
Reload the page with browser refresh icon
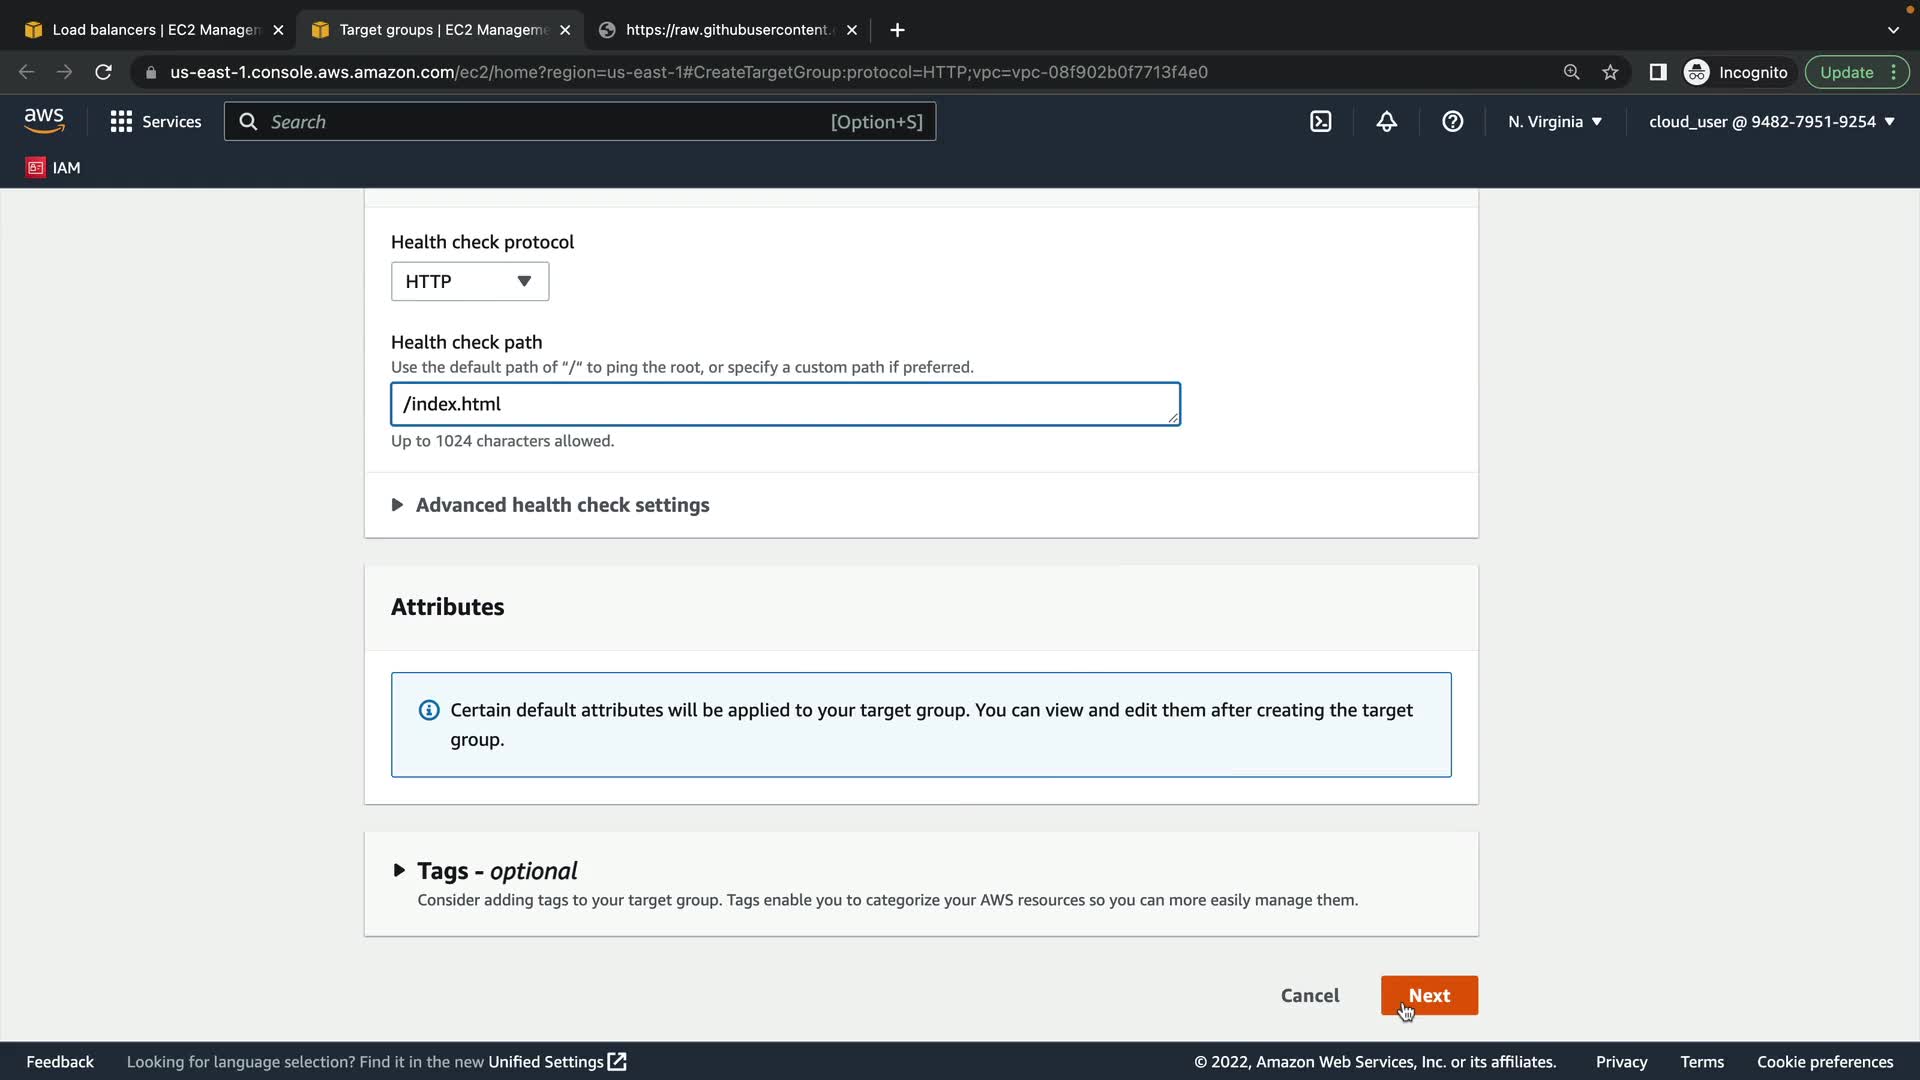103,72
